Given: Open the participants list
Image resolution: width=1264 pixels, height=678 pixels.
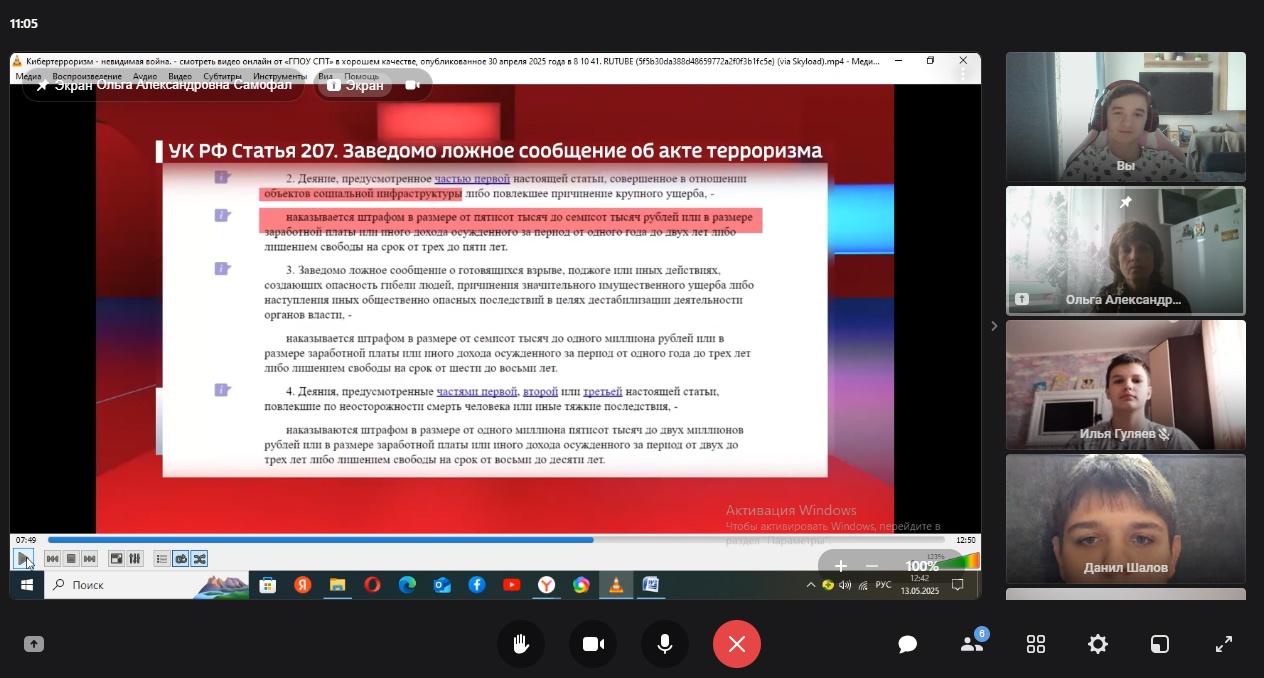Looking at the screenshot, I should [x=972, y=644].
